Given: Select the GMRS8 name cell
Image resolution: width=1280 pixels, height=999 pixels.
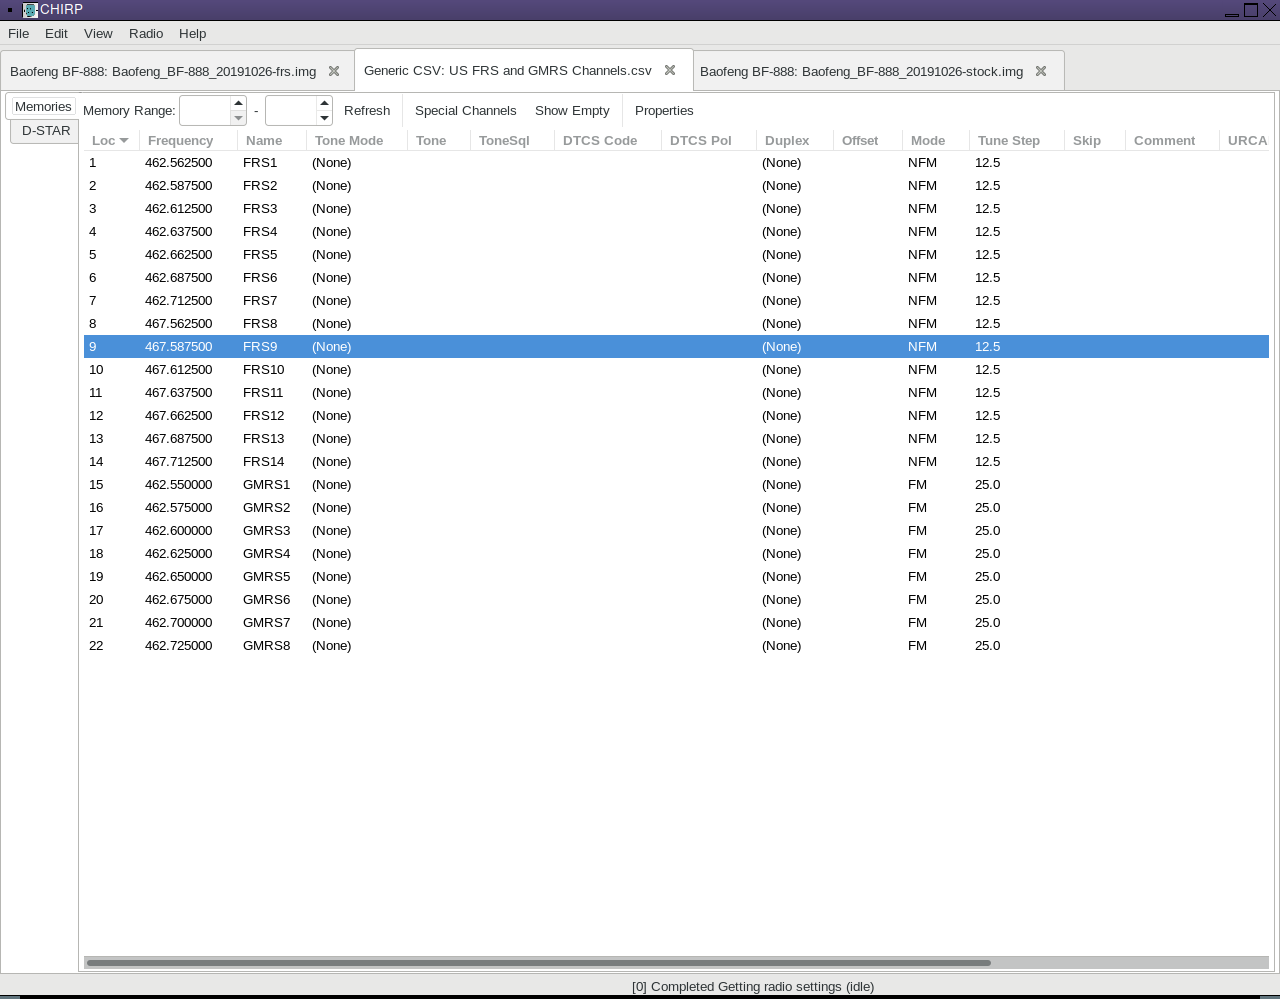Looking at the screenshot, I should (x=267, y=645).
